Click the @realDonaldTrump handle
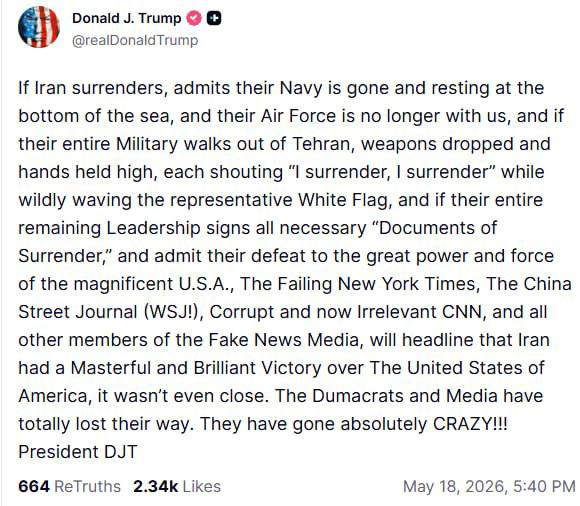 tap(135, 40)
